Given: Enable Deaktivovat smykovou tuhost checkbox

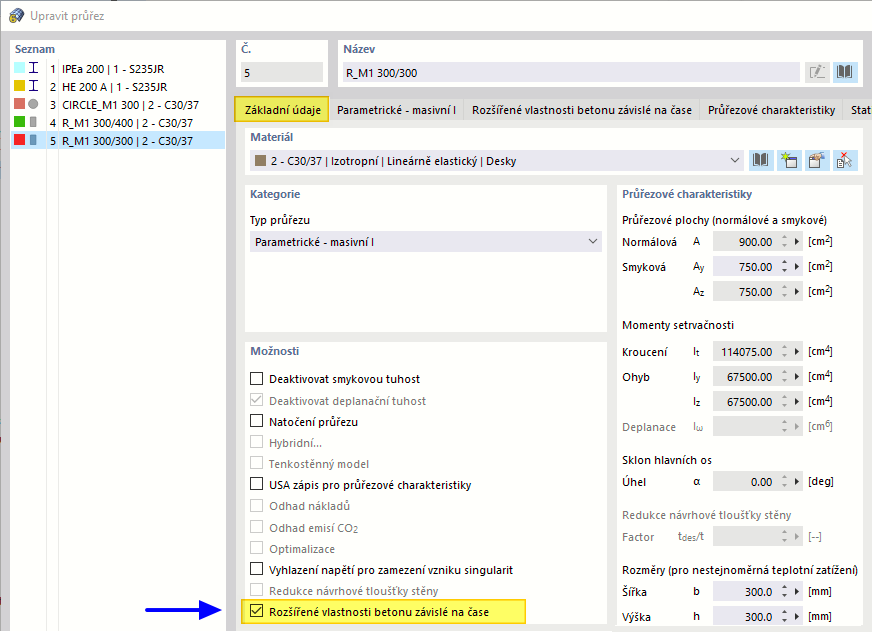Looking at the screenshot, I should pyautogui.click(x=256, y=379).
